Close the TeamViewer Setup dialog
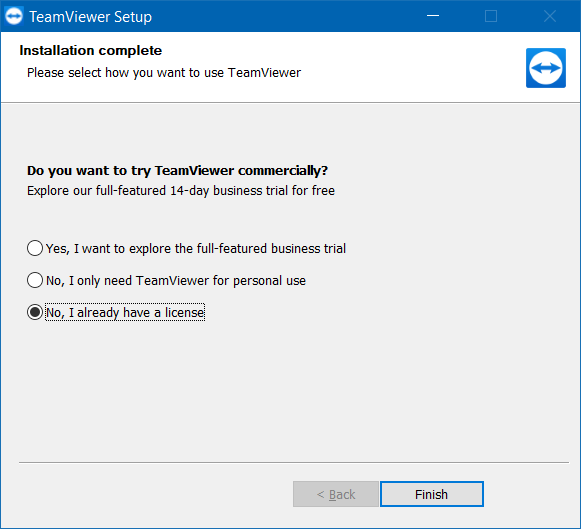 550,16
